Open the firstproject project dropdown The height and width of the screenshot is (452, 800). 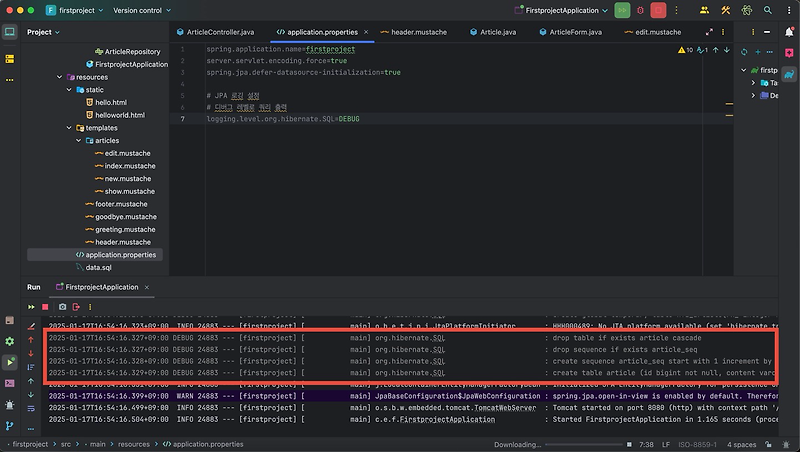(74, 10)
